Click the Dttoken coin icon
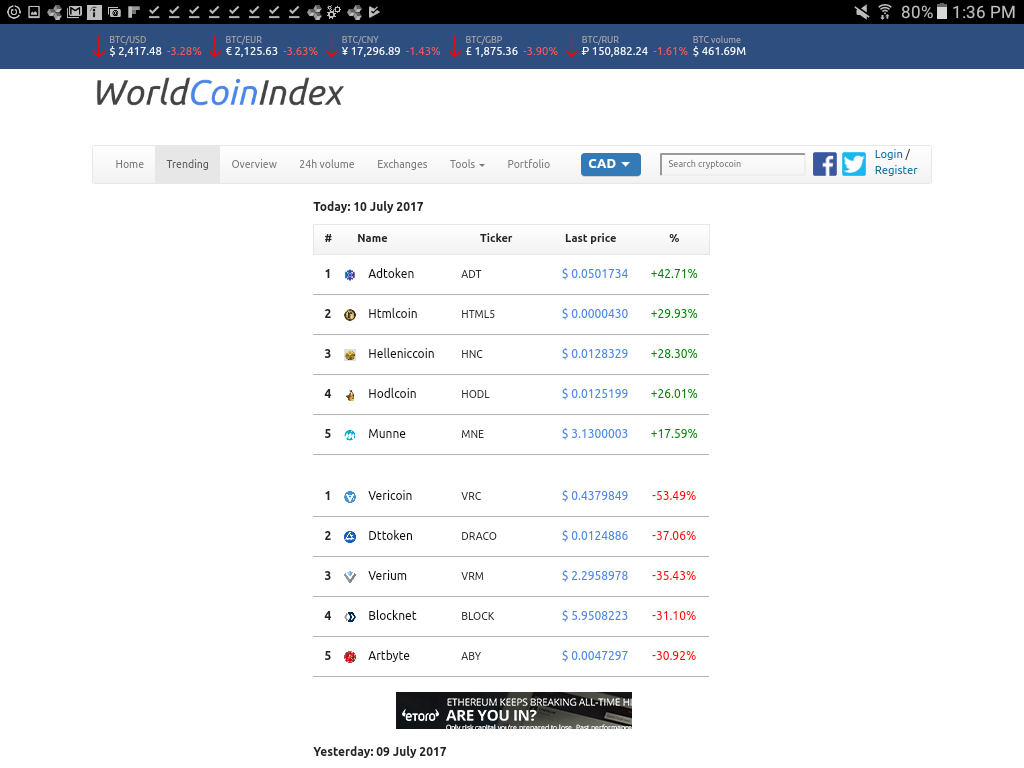Viewport: 1024px width, 768px height. coord(350,537)
